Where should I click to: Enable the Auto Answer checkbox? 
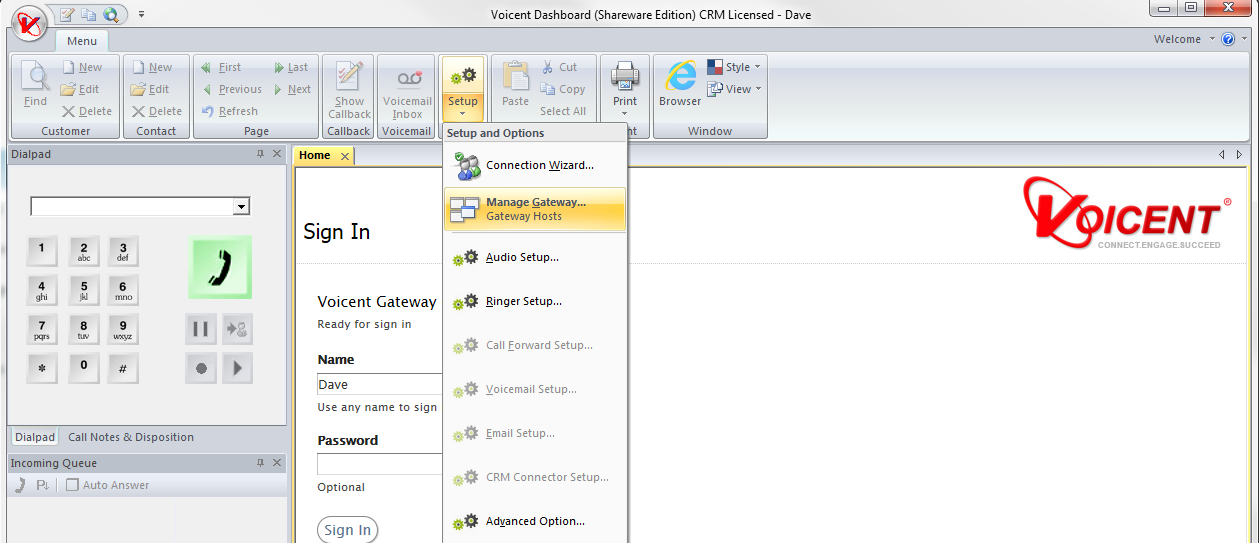pos(72,485)
